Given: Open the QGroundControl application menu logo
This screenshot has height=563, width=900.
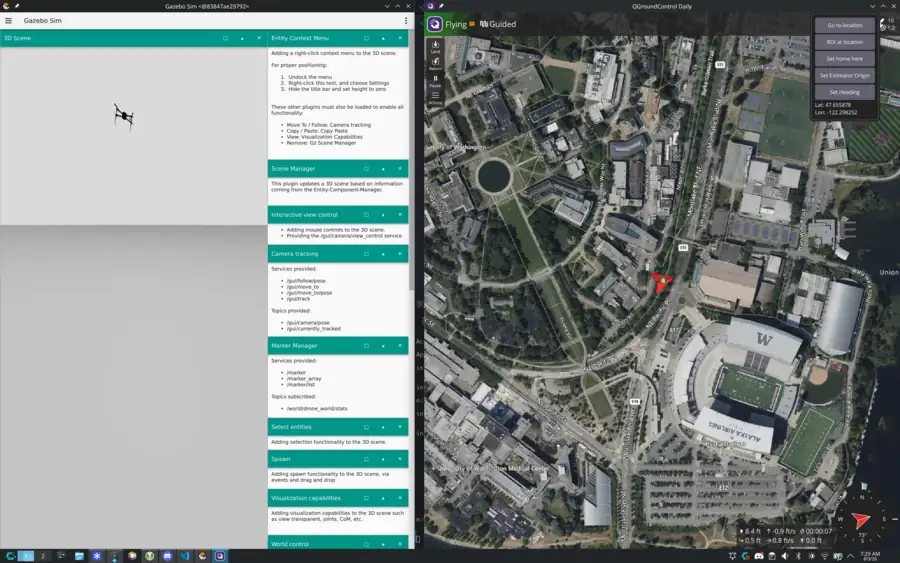Looking at the screenshot, I should pos(435,24).
